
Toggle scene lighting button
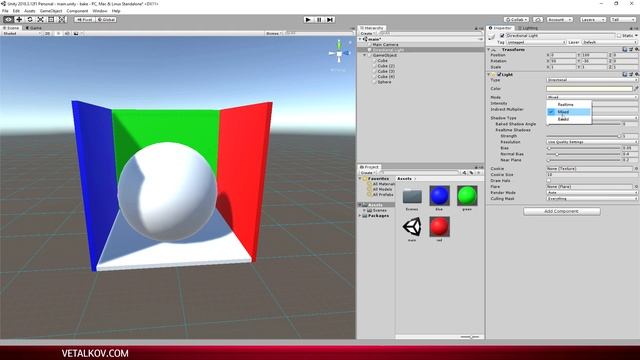(58, 33)
